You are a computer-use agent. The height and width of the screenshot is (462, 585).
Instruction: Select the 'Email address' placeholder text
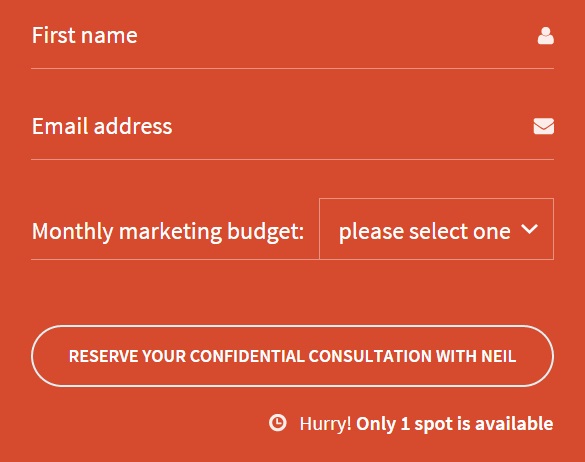(x=102, y=126)
